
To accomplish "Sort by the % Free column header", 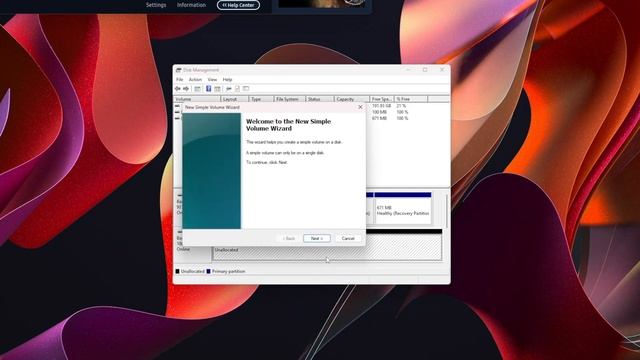I will pos(411,99).
